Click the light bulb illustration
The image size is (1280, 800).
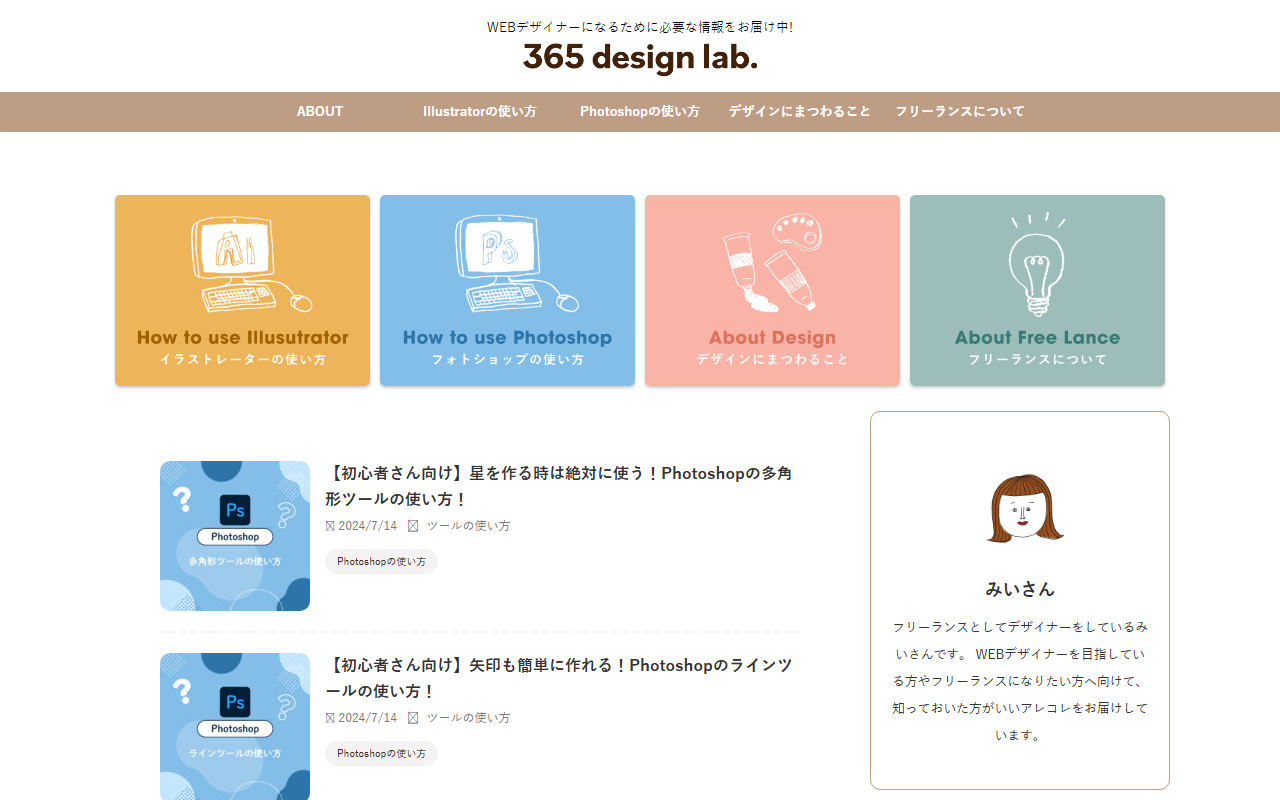point(1037,264)
